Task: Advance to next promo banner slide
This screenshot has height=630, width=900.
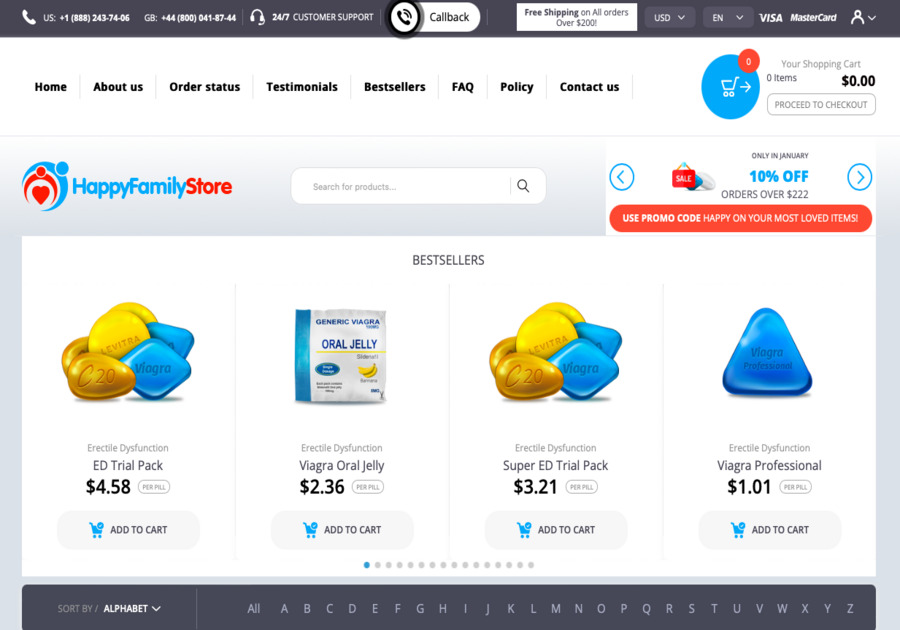Action: coord(859,177)
